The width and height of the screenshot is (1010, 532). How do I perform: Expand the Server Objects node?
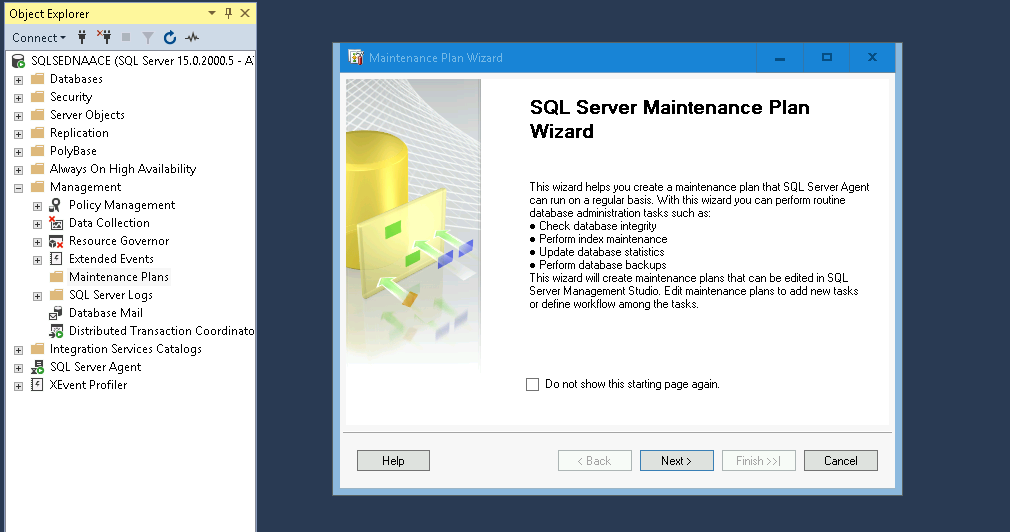tap(18, 116)
